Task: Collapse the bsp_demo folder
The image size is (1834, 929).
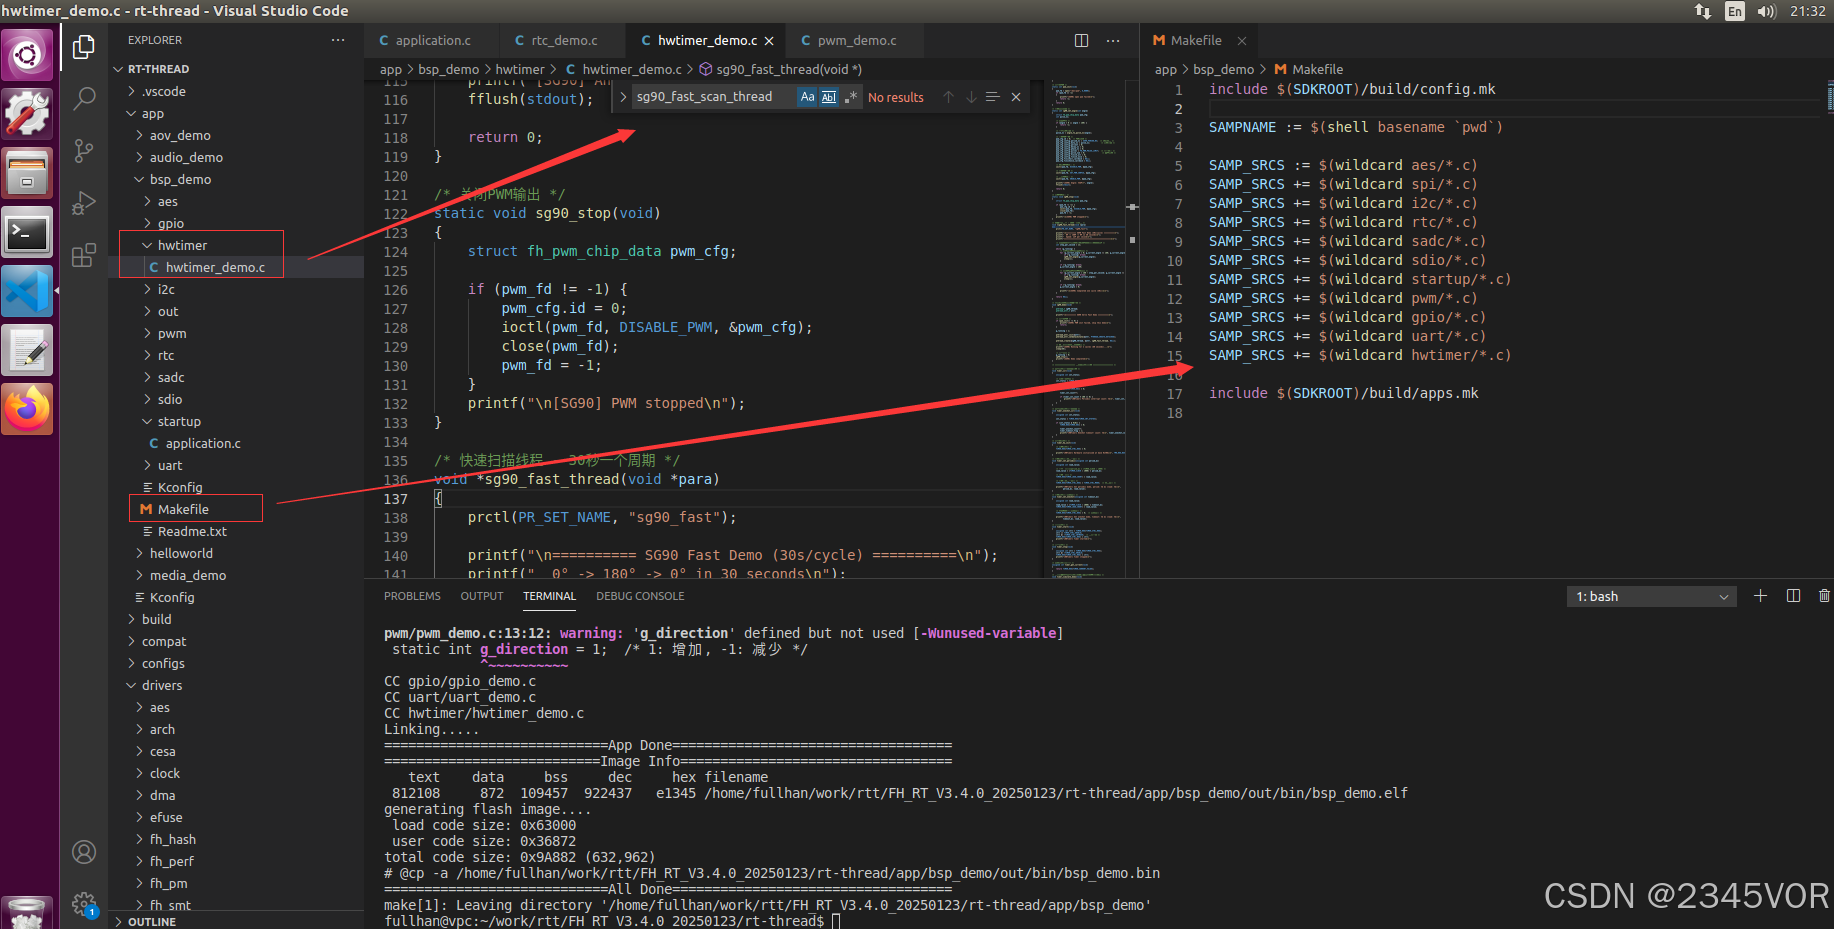Action: point(236,179)
